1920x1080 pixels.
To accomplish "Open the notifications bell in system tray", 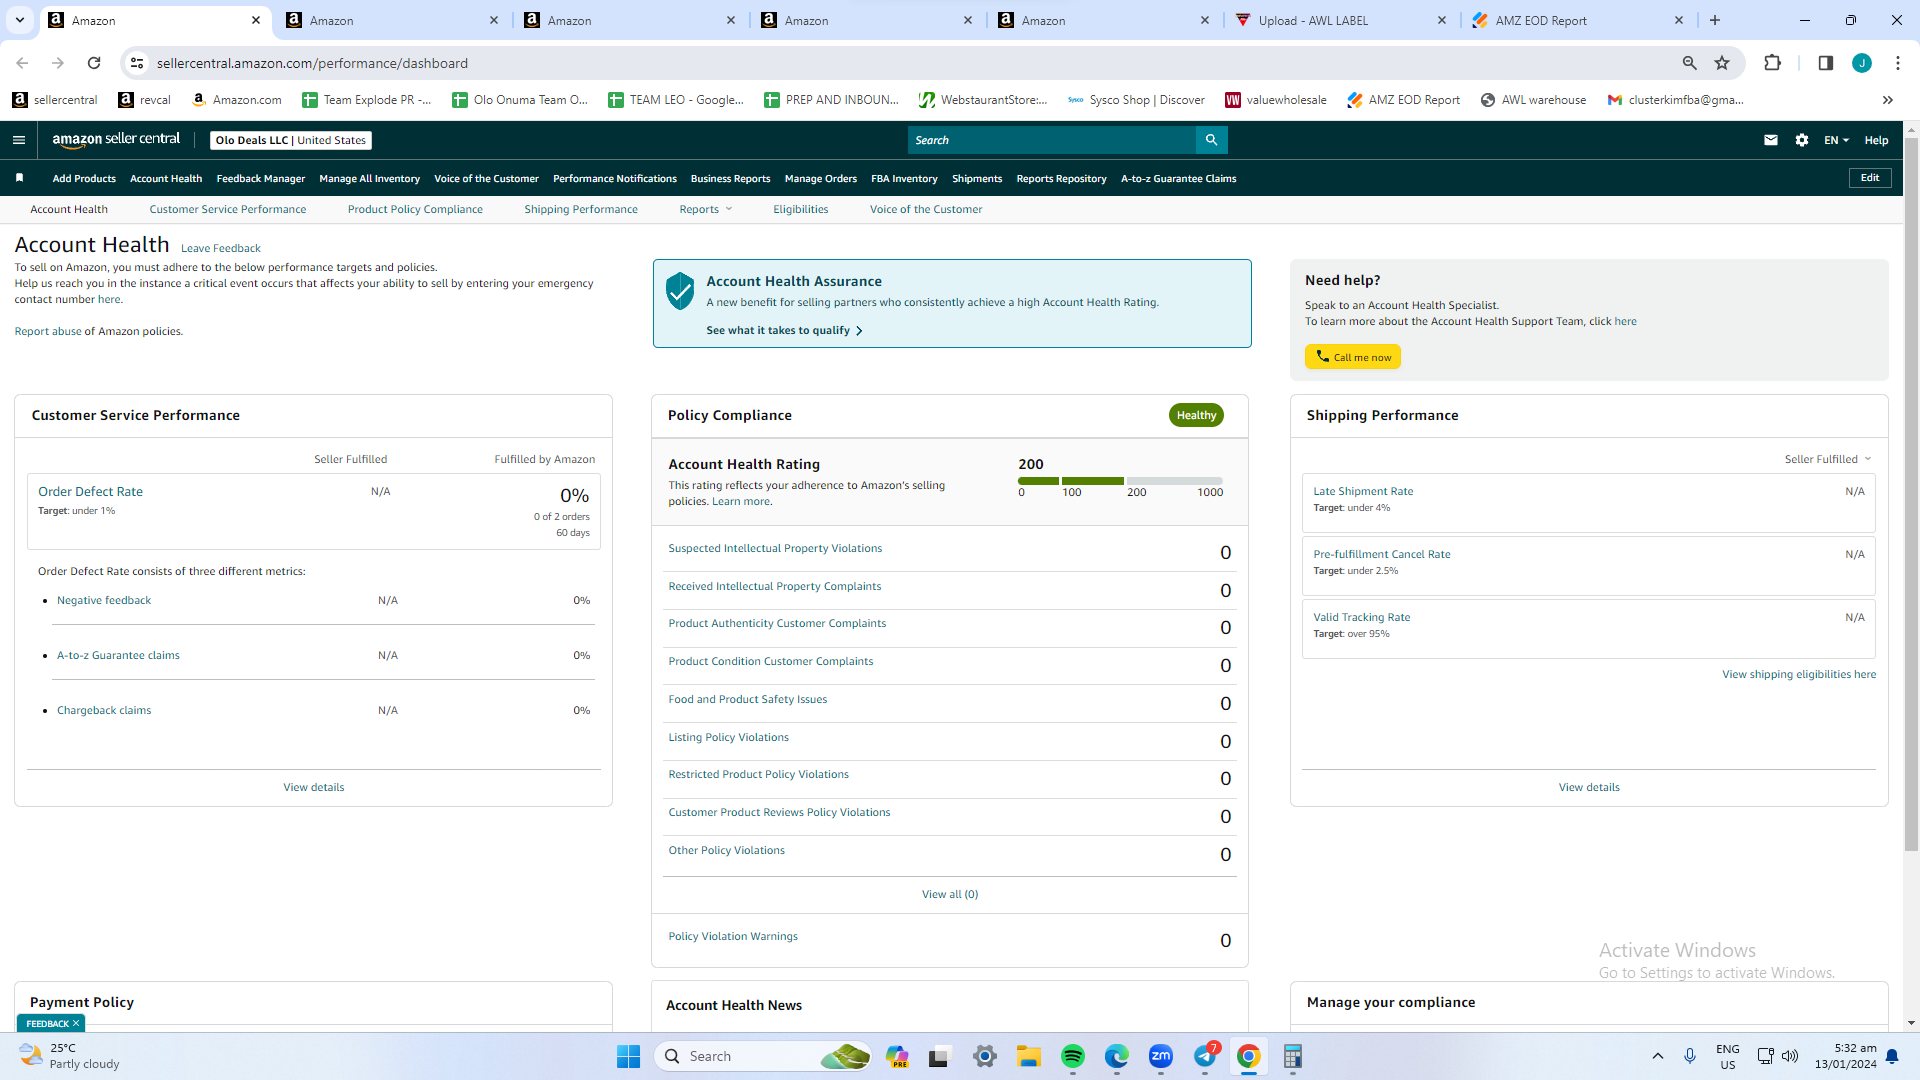I will (1892, 1056).
